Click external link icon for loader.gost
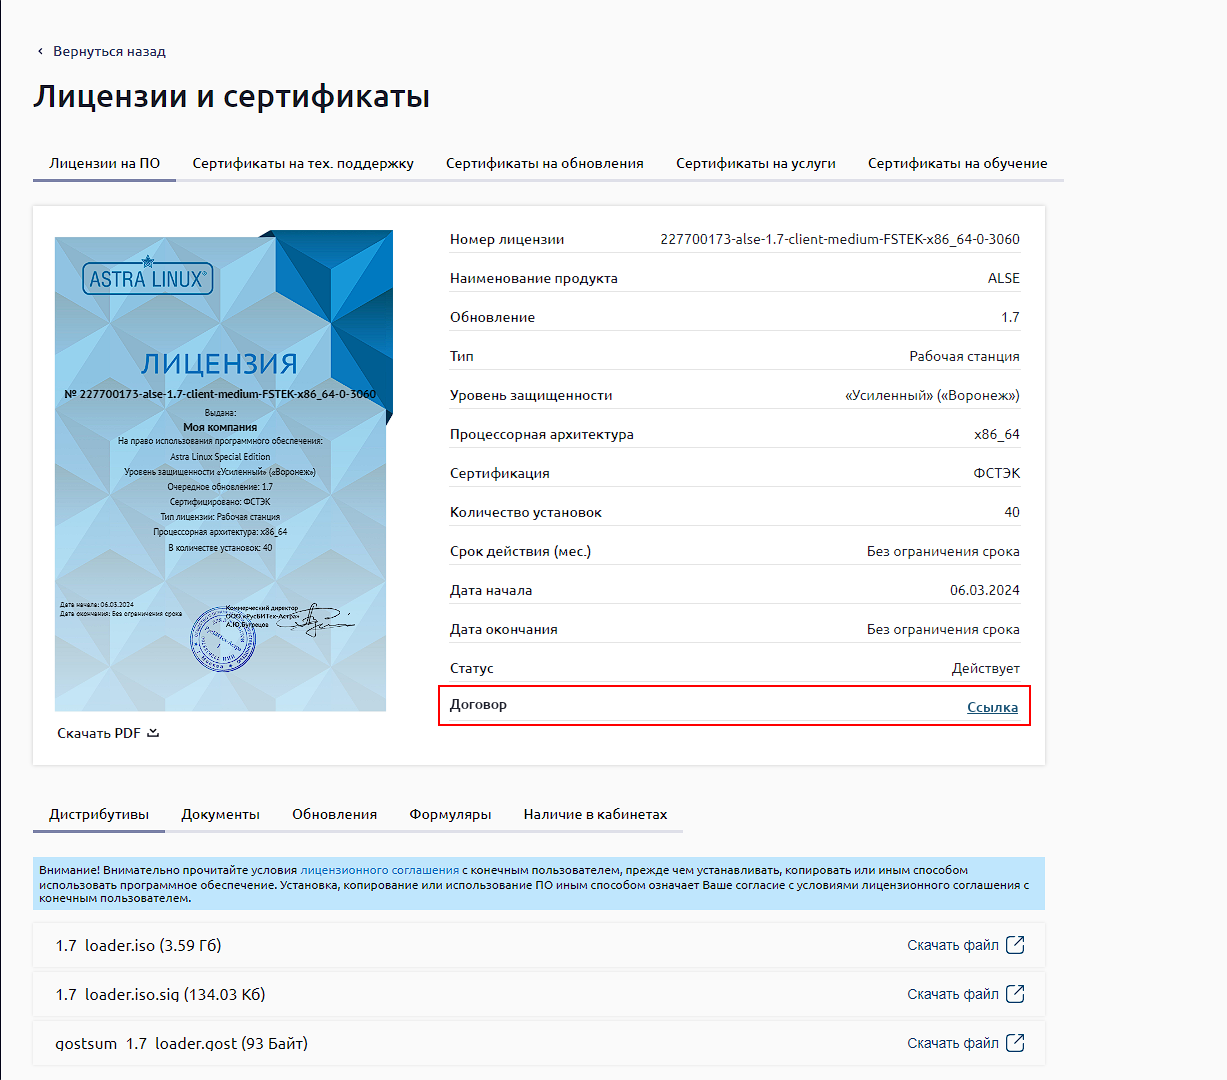 coord(1015,1043)
